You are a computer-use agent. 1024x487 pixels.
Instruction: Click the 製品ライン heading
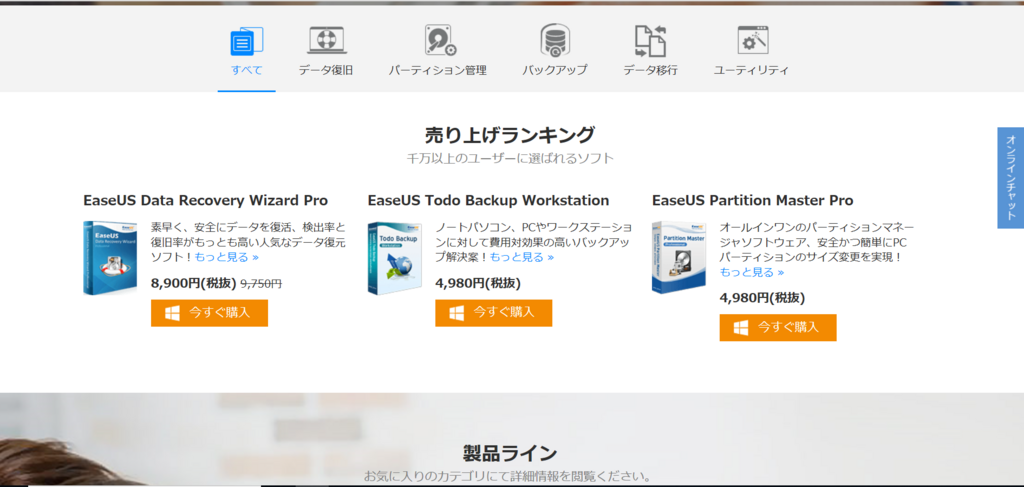click(x=510, y=452)
